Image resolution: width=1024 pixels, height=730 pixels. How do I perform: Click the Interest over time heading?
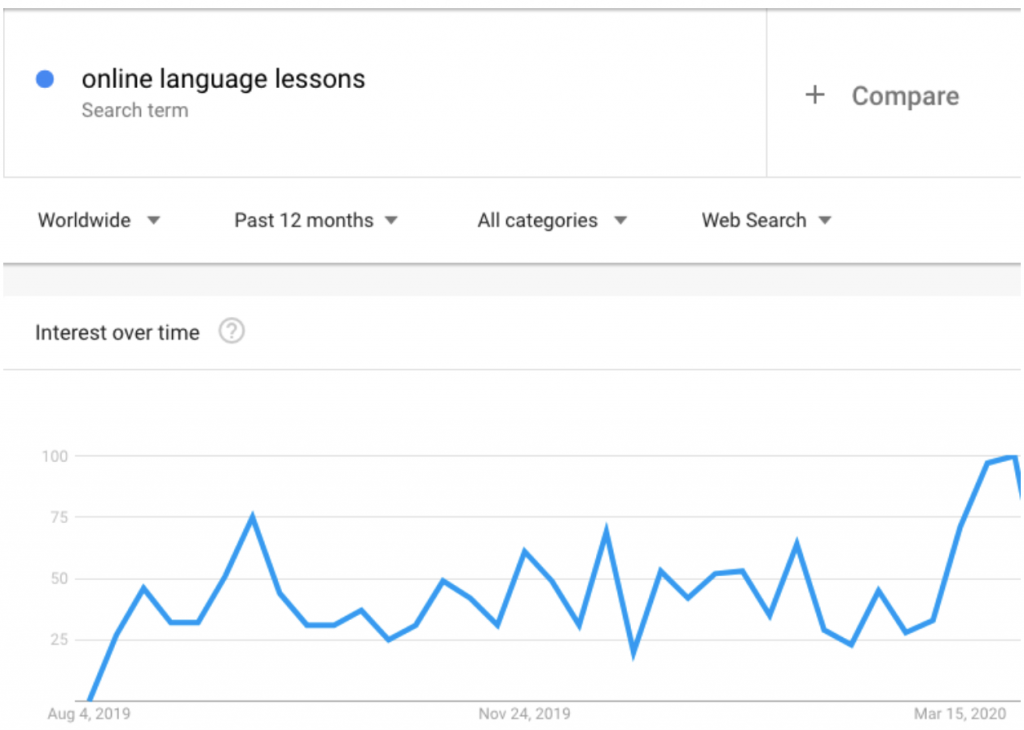click(117, 332)
